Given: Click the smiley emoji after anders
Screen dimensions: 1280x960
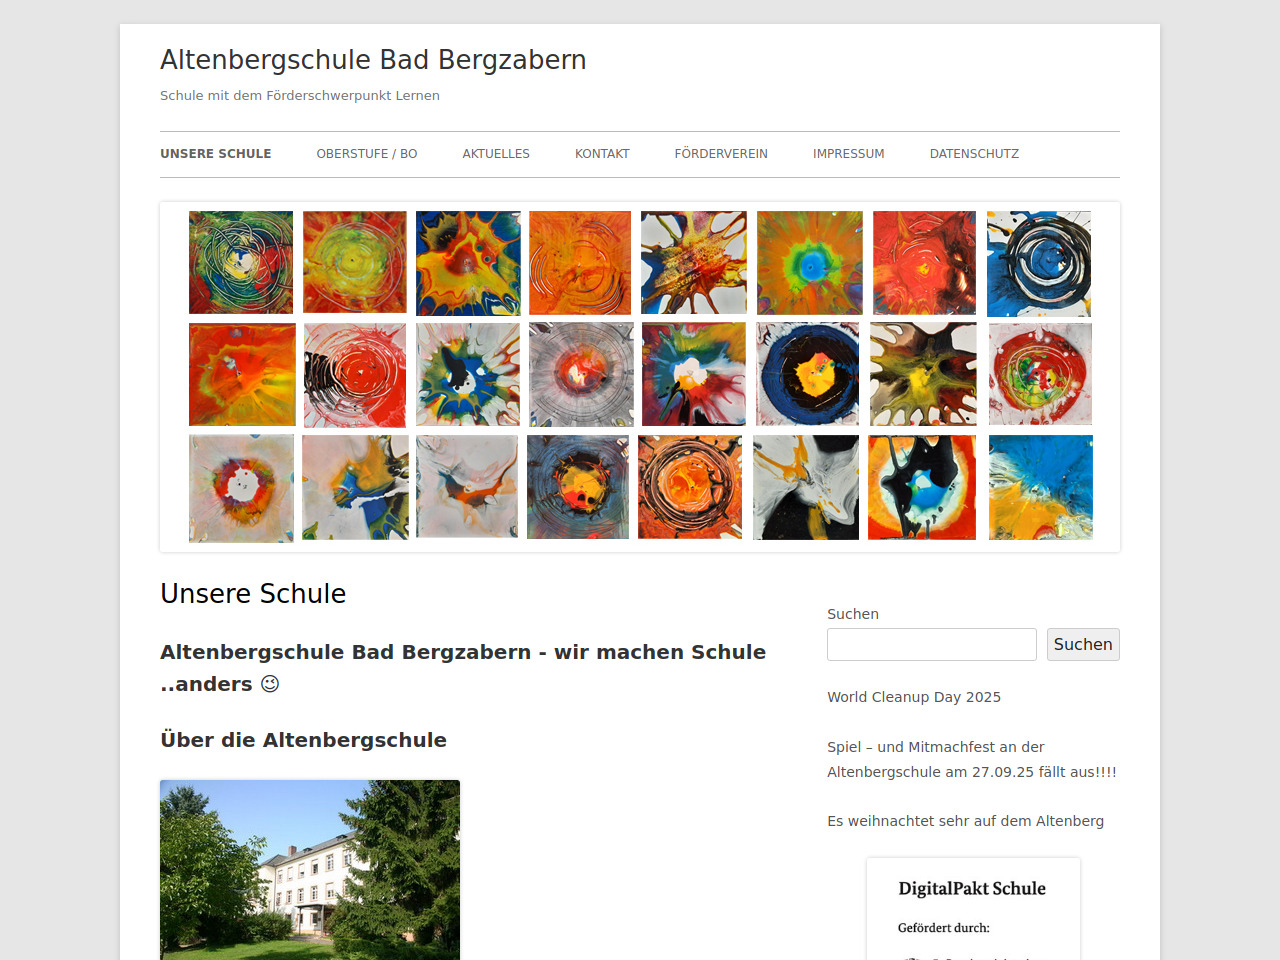Looking at the screenshot, I should click(270, 684).
